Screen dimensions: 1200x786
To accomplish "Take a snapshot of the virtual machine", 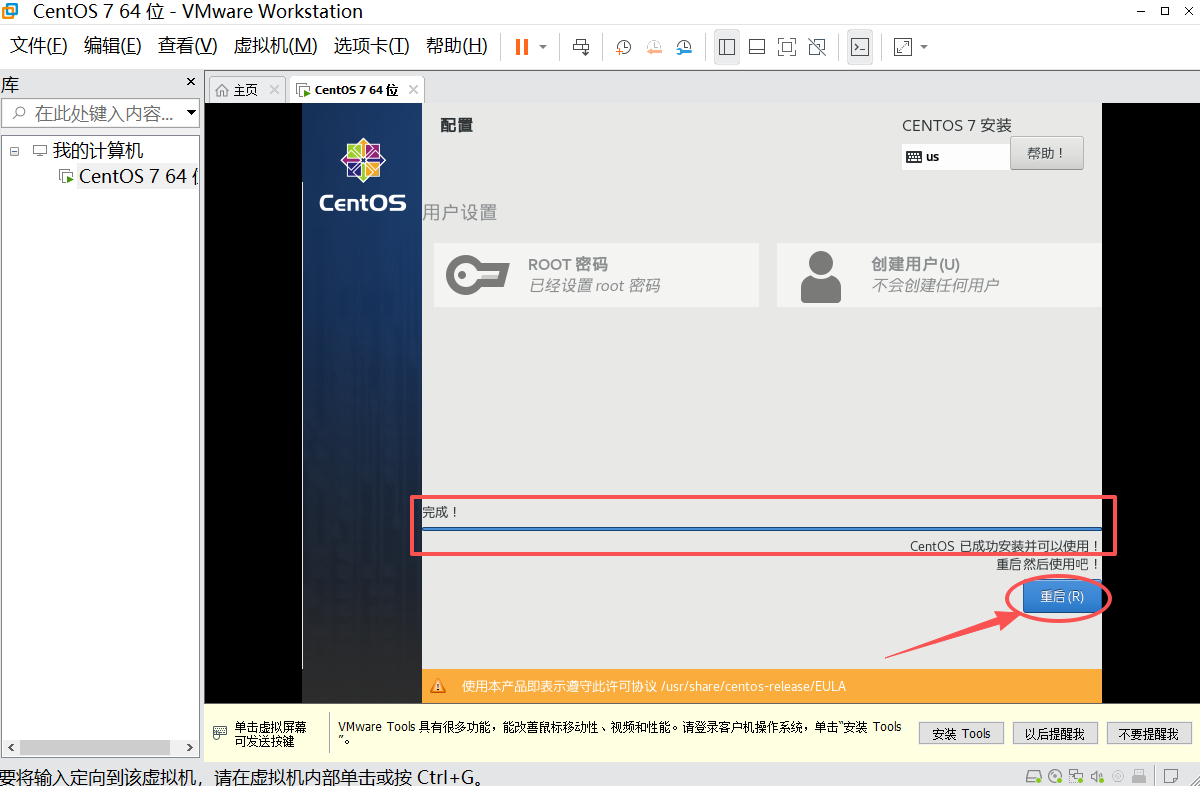I will click(624, 47).
